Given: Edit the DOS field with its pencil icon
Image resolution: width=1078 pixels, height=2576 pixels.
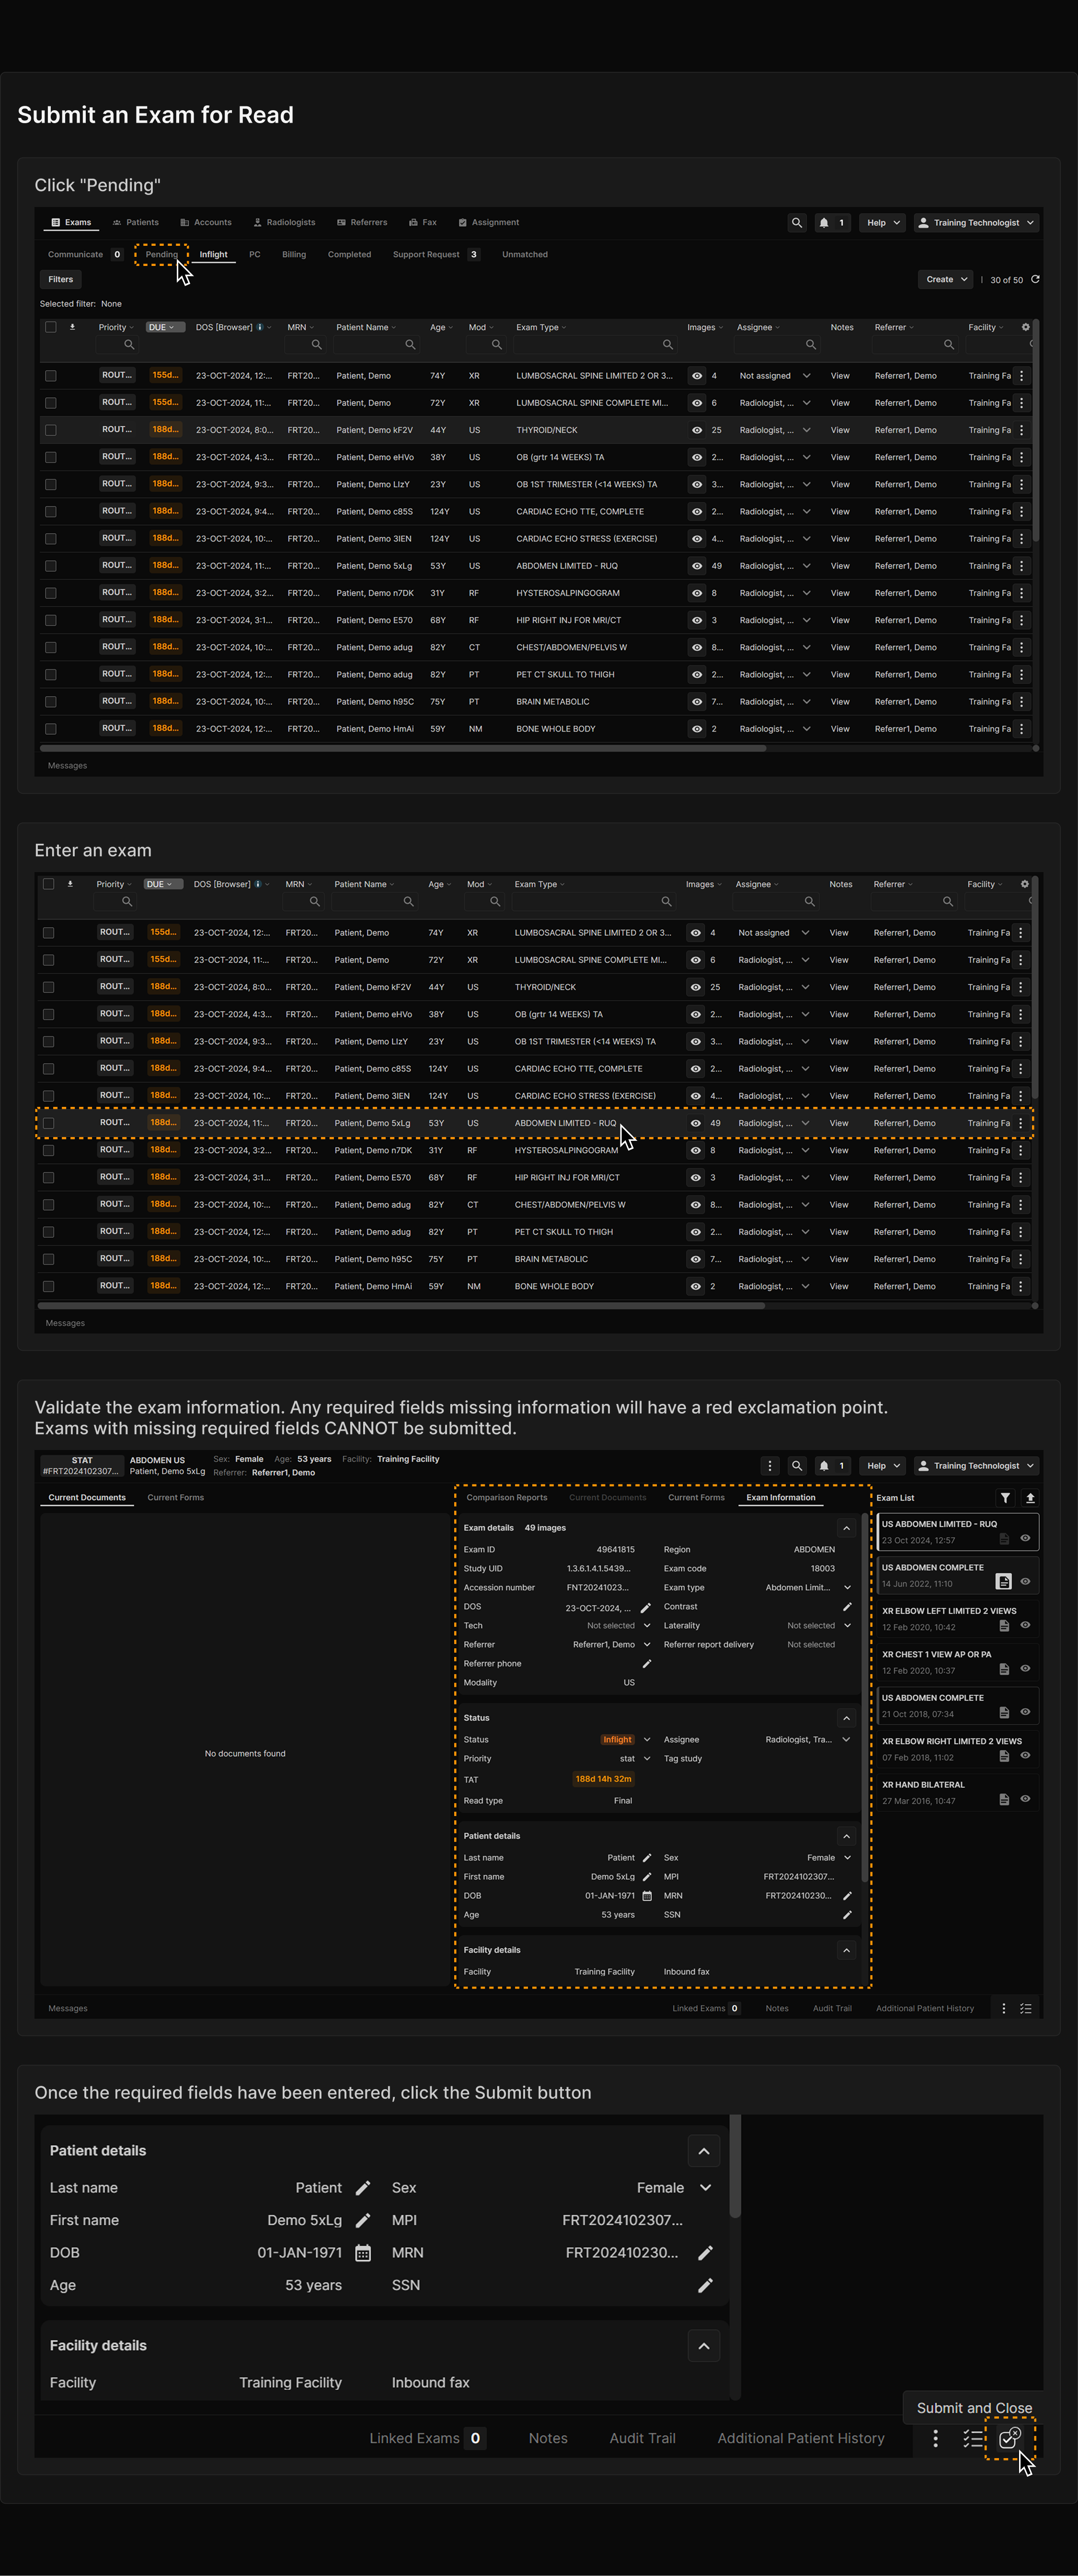Looking at the screenshot, I should point(646,1608).
